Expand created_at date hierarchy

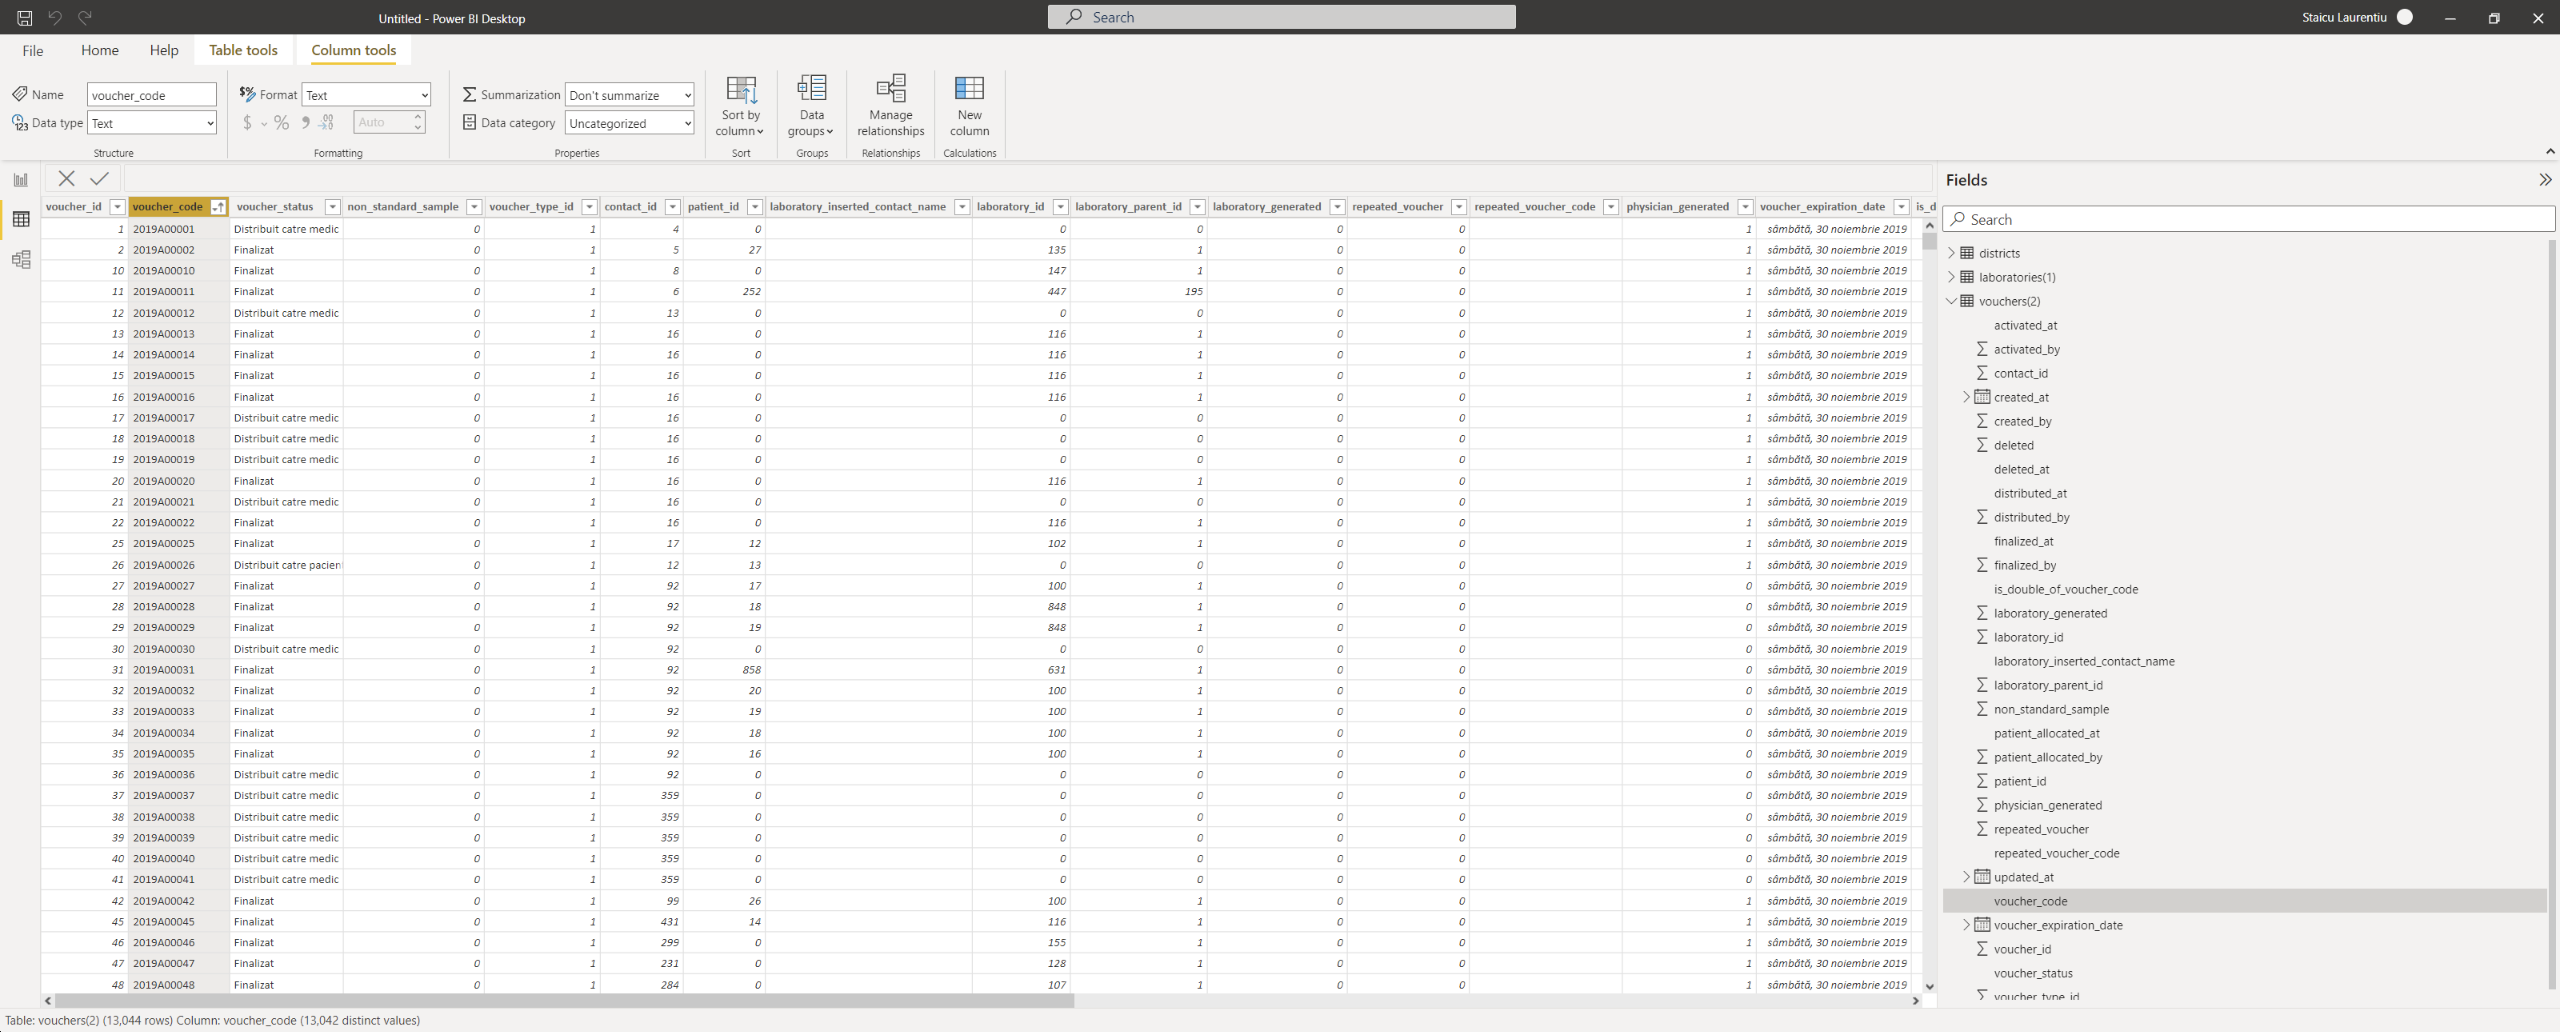[1966, 397]
